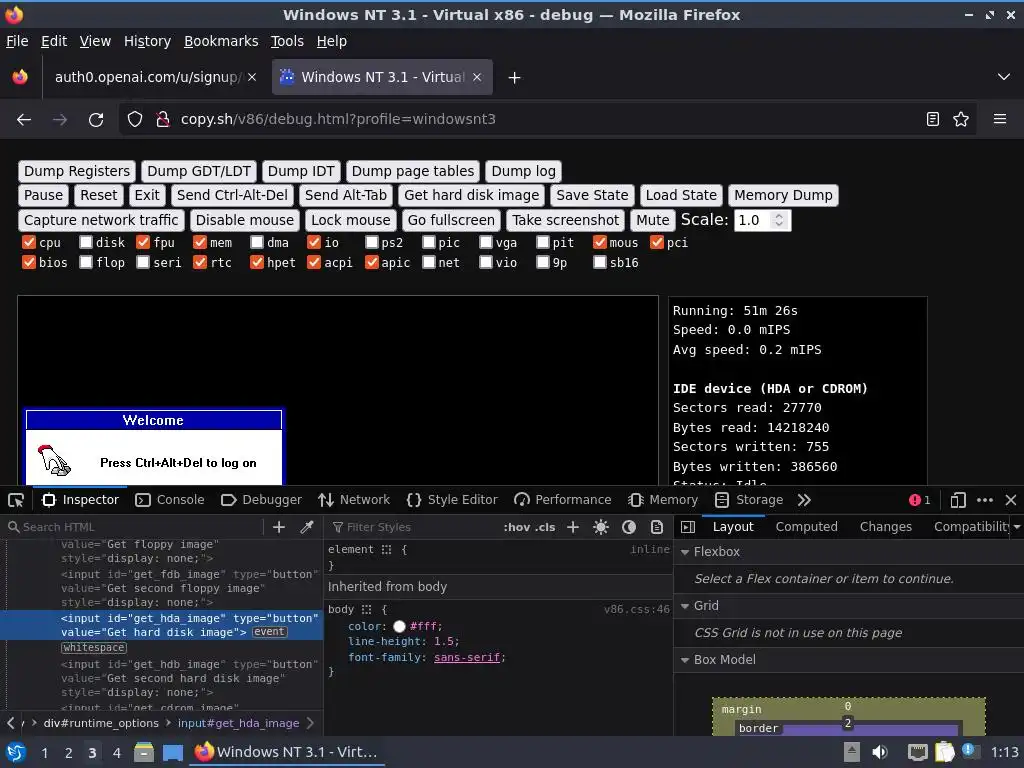The height and width of the screenshot is (768, 1024).
Task: Toggle light color scheme simulation sun icon
Action: 601,527
